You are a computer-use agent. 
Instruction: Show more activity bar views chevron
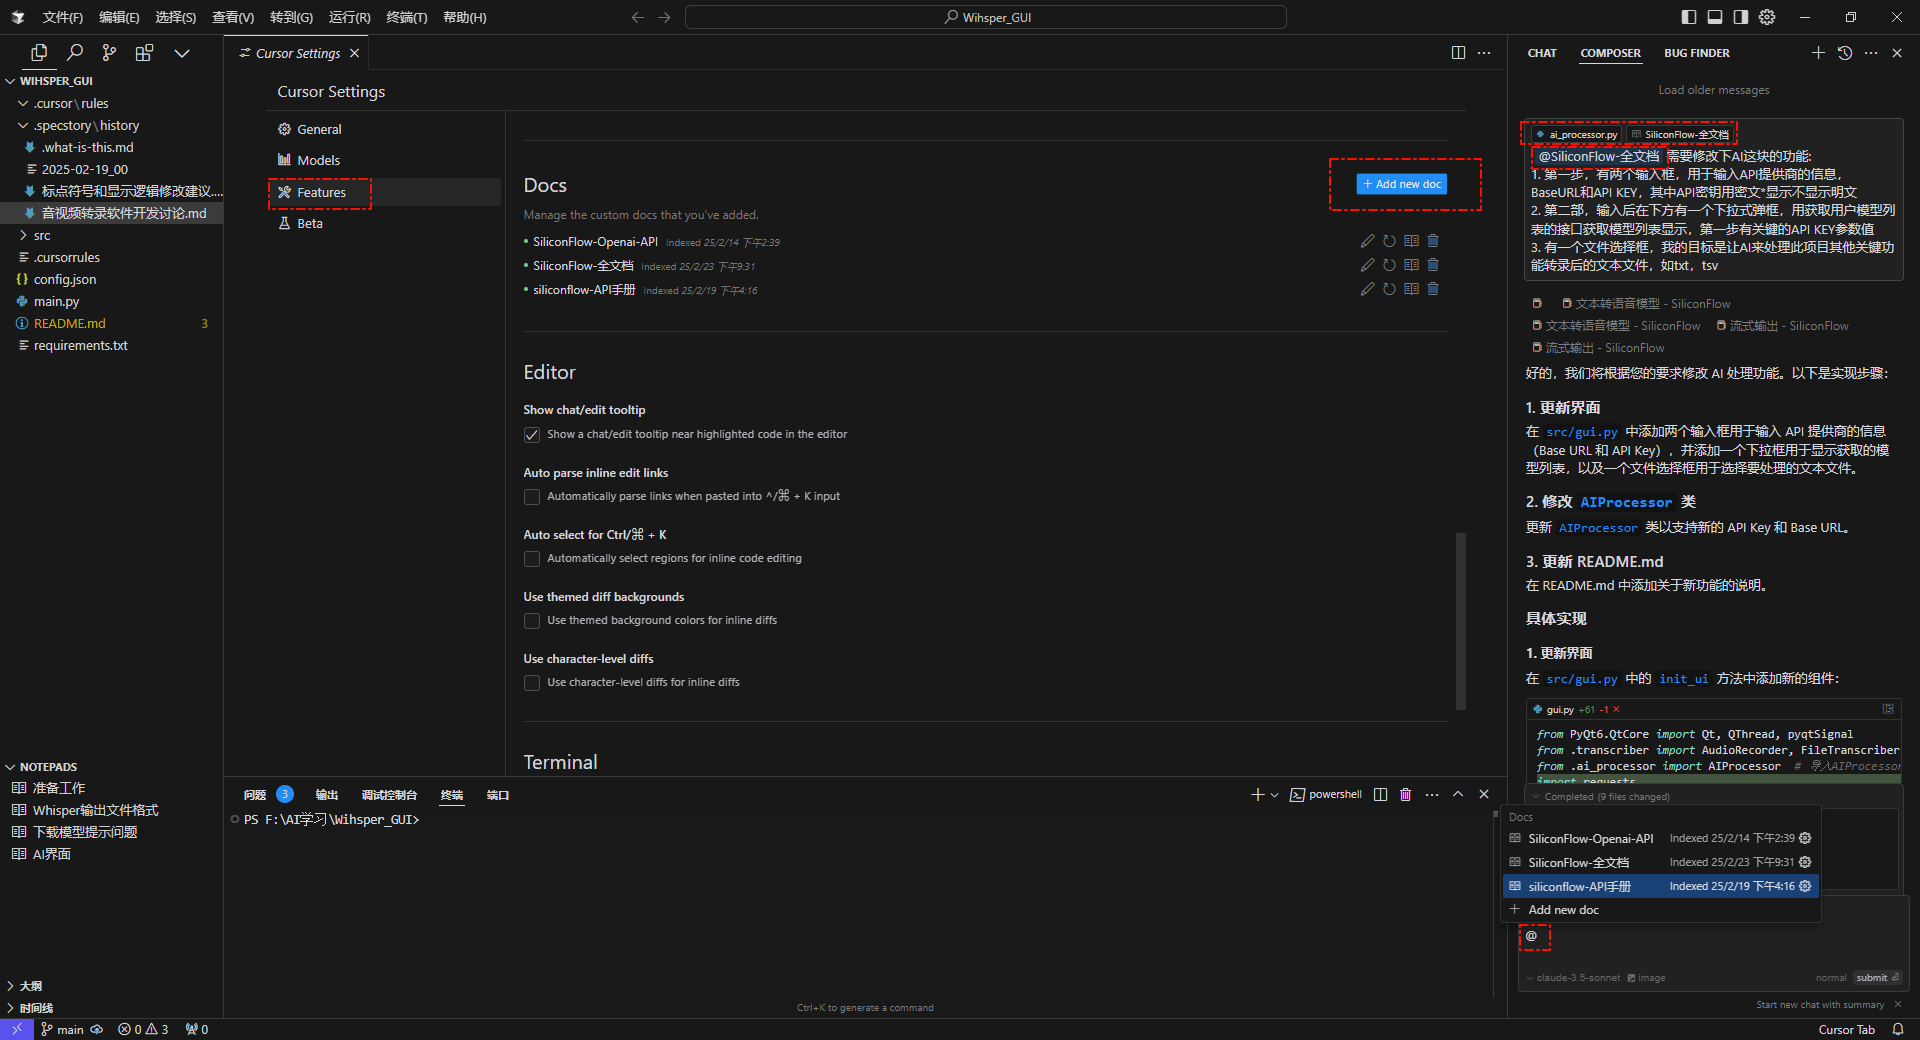click(x=181, y=53)
